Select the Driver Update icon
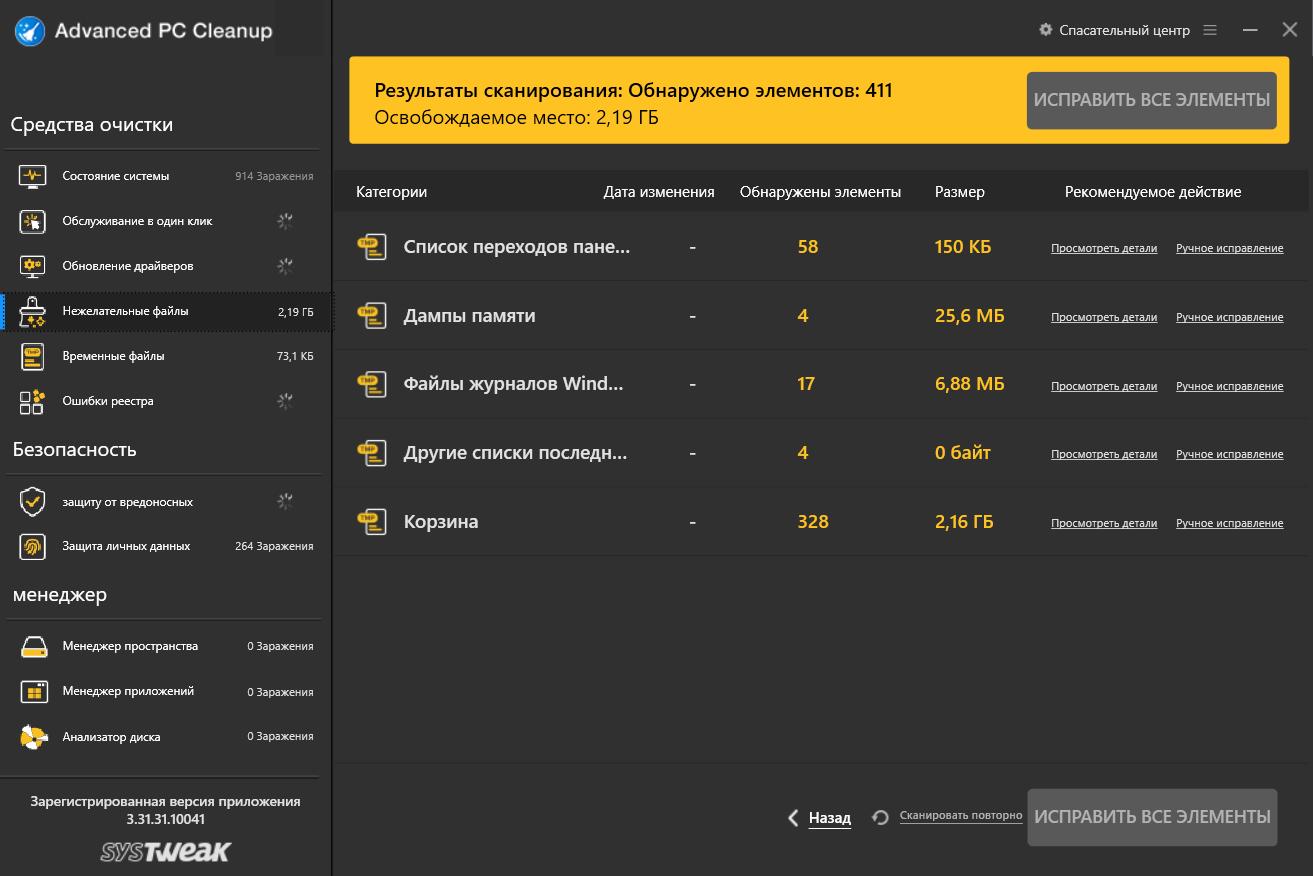Viewport: 1313px width, 876px height. click(32, 266)
